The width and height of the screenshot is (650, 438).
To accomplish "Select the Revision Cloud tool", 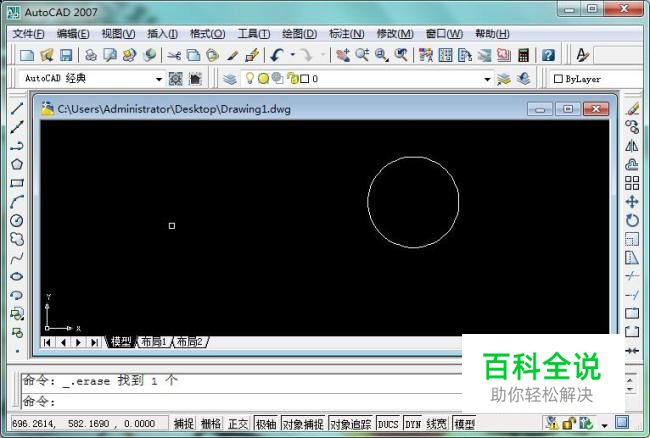I will pos(17,239).
